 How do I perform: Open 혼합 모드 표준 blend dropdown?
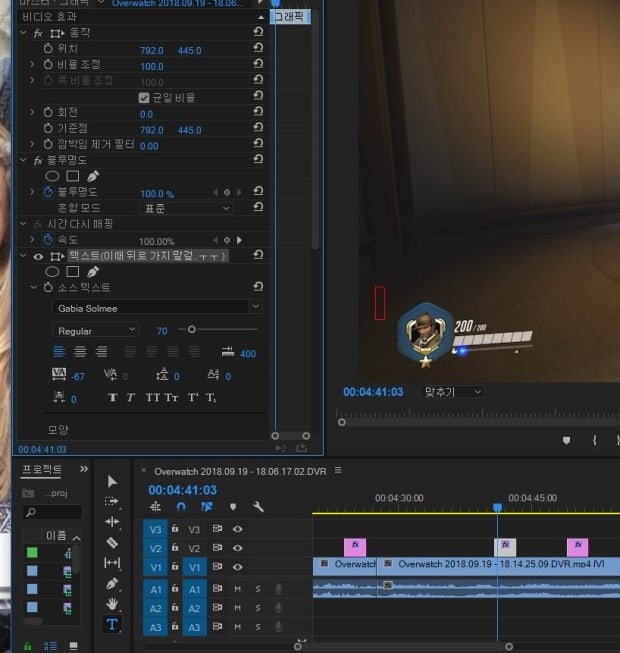point(186,208)
